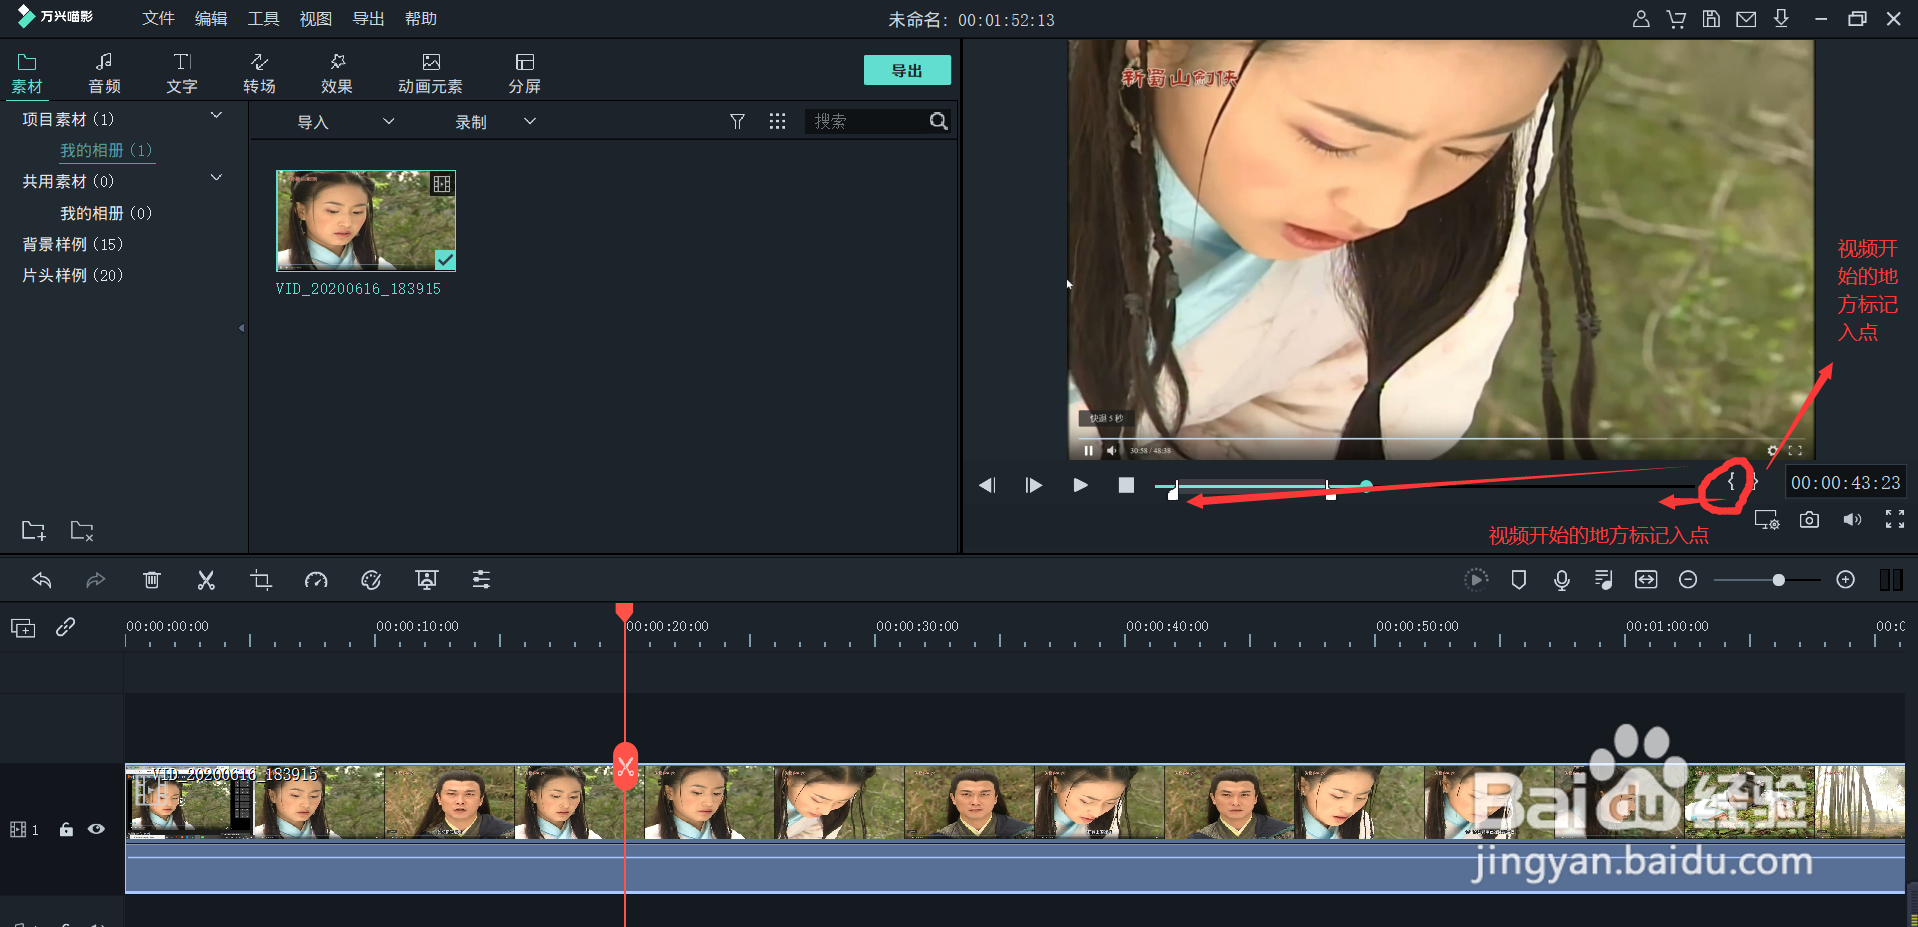Select the VID_20200616_183915 media thumbnail
Screen dimensions: 1918x927
click(366, 221)
